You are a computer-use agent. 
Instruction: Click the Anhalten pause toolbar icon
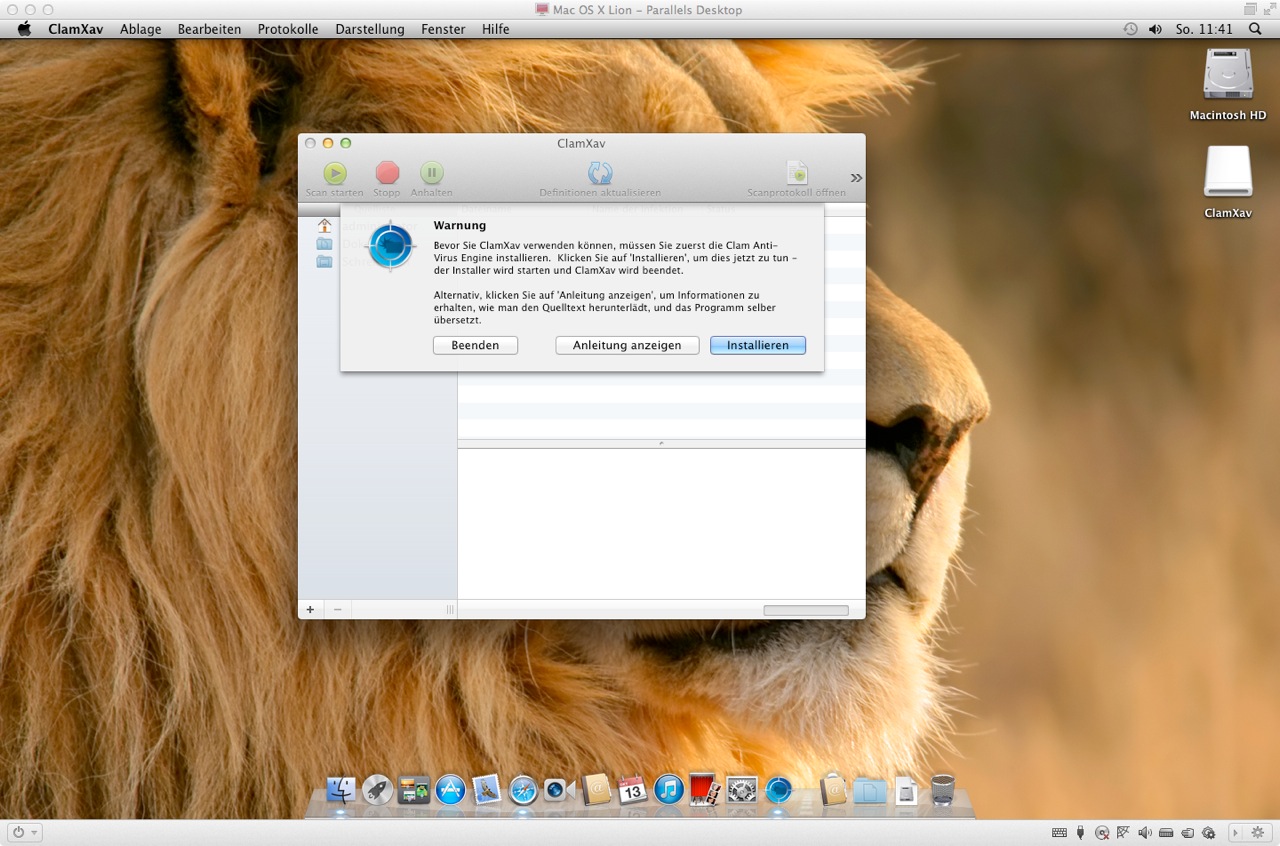coord(431,173)
